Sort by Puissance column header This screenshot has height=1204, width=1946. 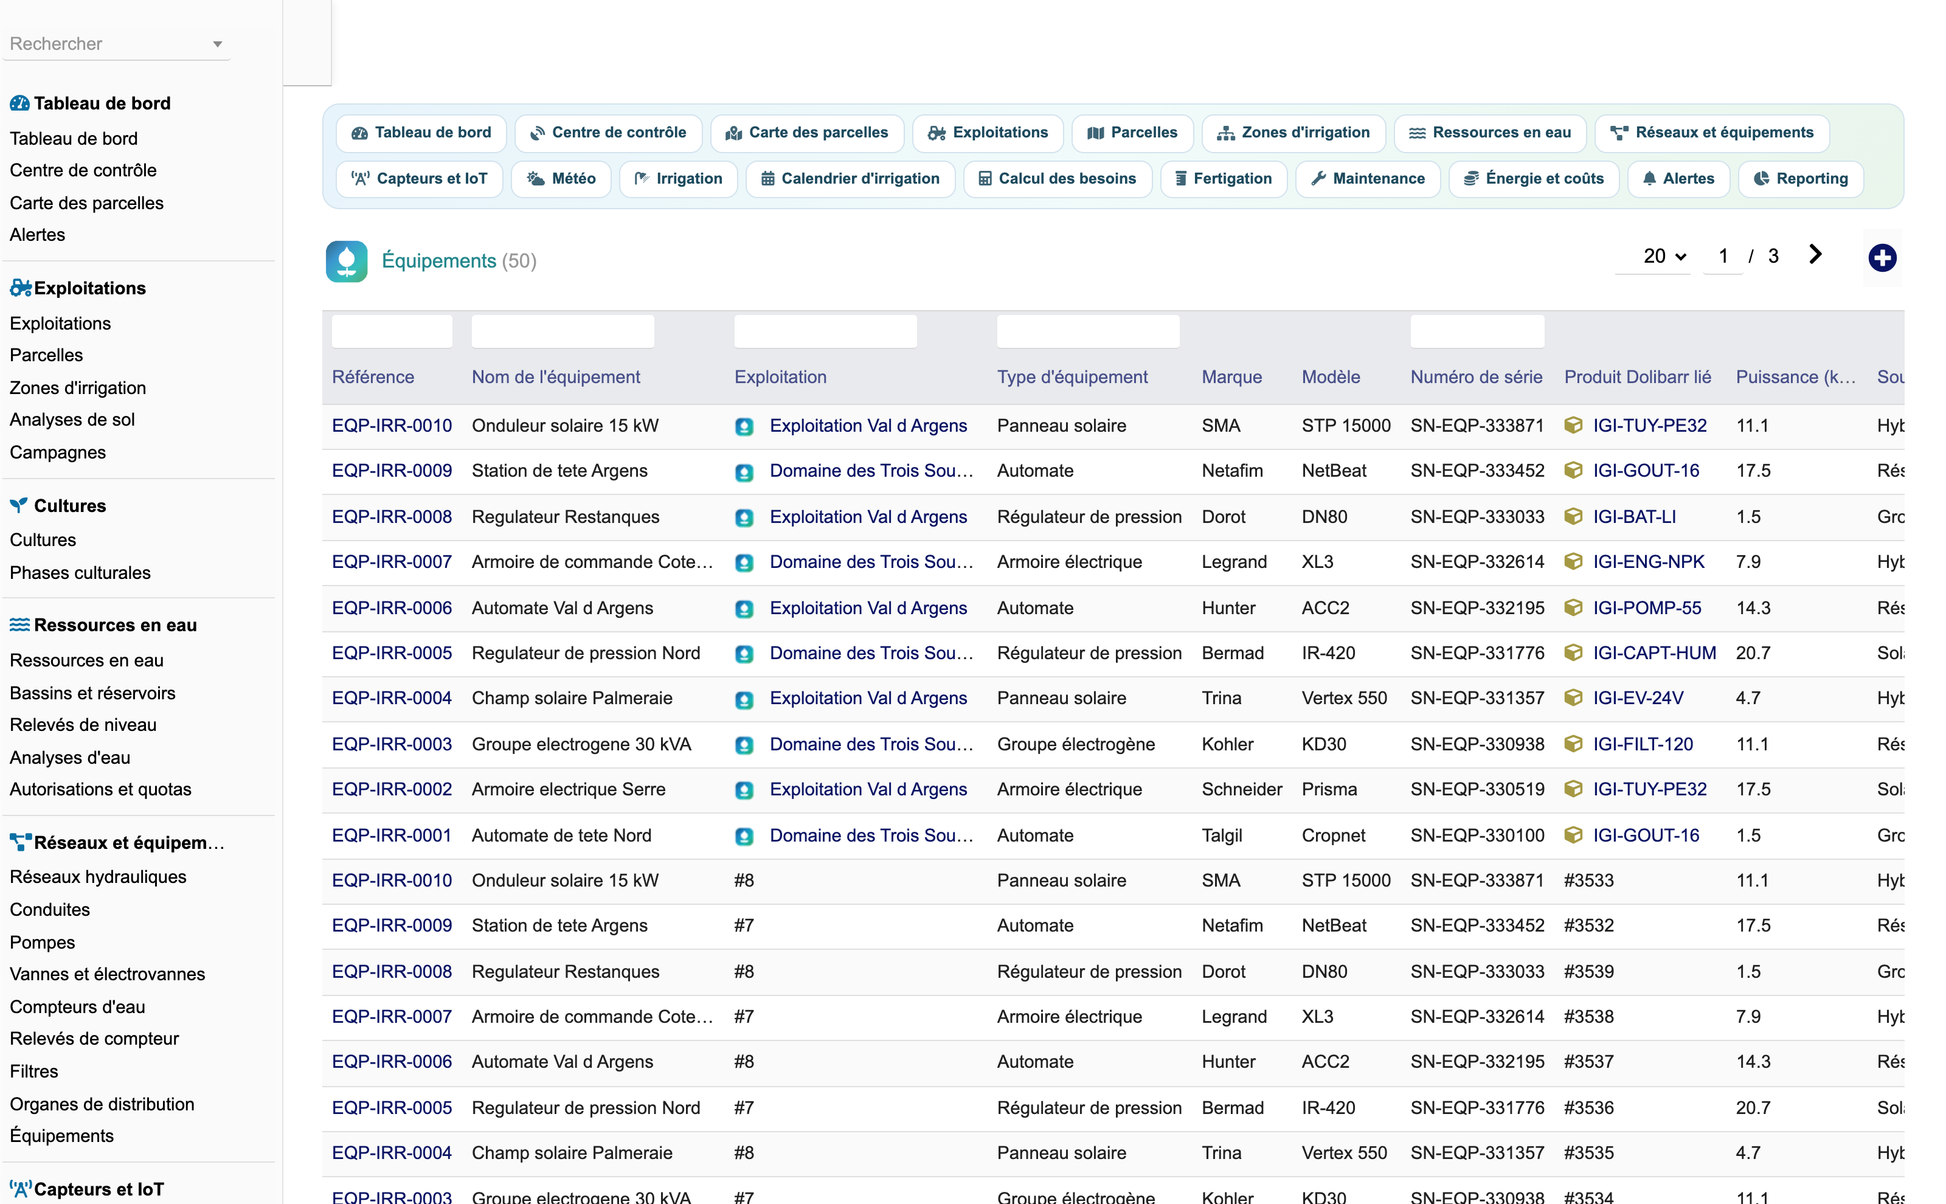point(1796,377)
